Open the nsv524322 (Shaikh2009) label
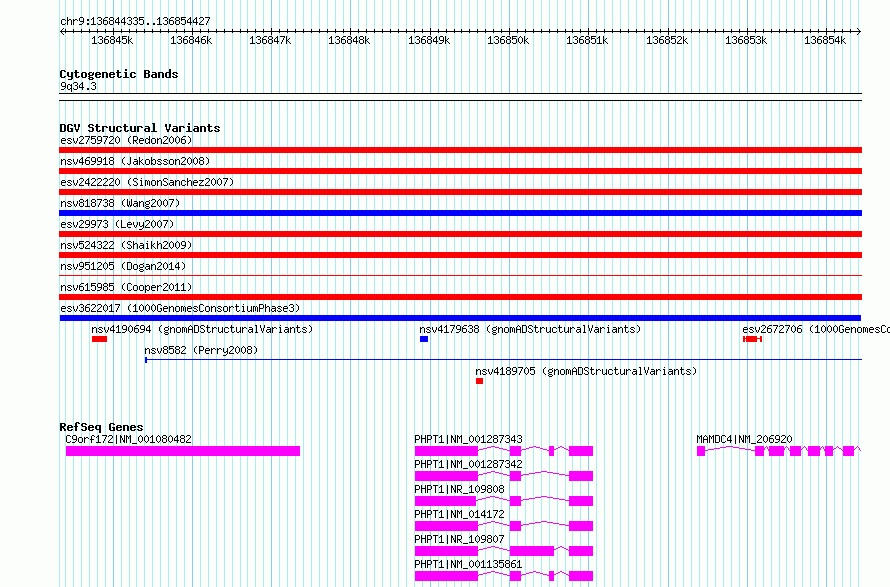The image size is (890, 587). 126,245
